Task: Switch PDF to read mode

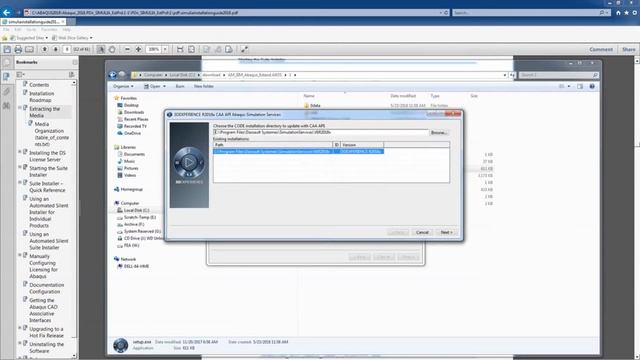Action: point(244,49)
